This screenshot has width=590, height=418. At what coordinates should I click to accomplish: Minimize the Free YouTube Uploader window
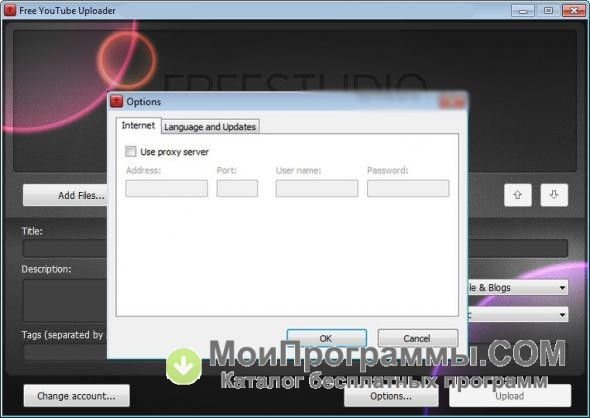523,11
